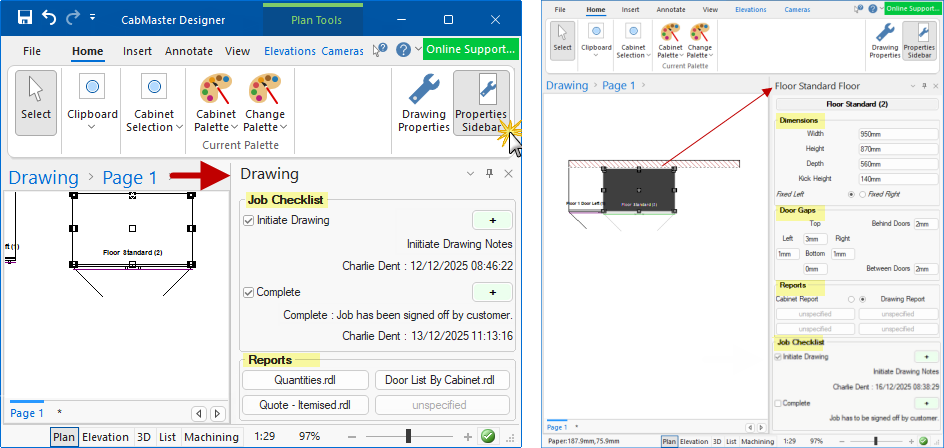Open the Quantities.rdl report
944x448 pixels.
coord(305,380)
